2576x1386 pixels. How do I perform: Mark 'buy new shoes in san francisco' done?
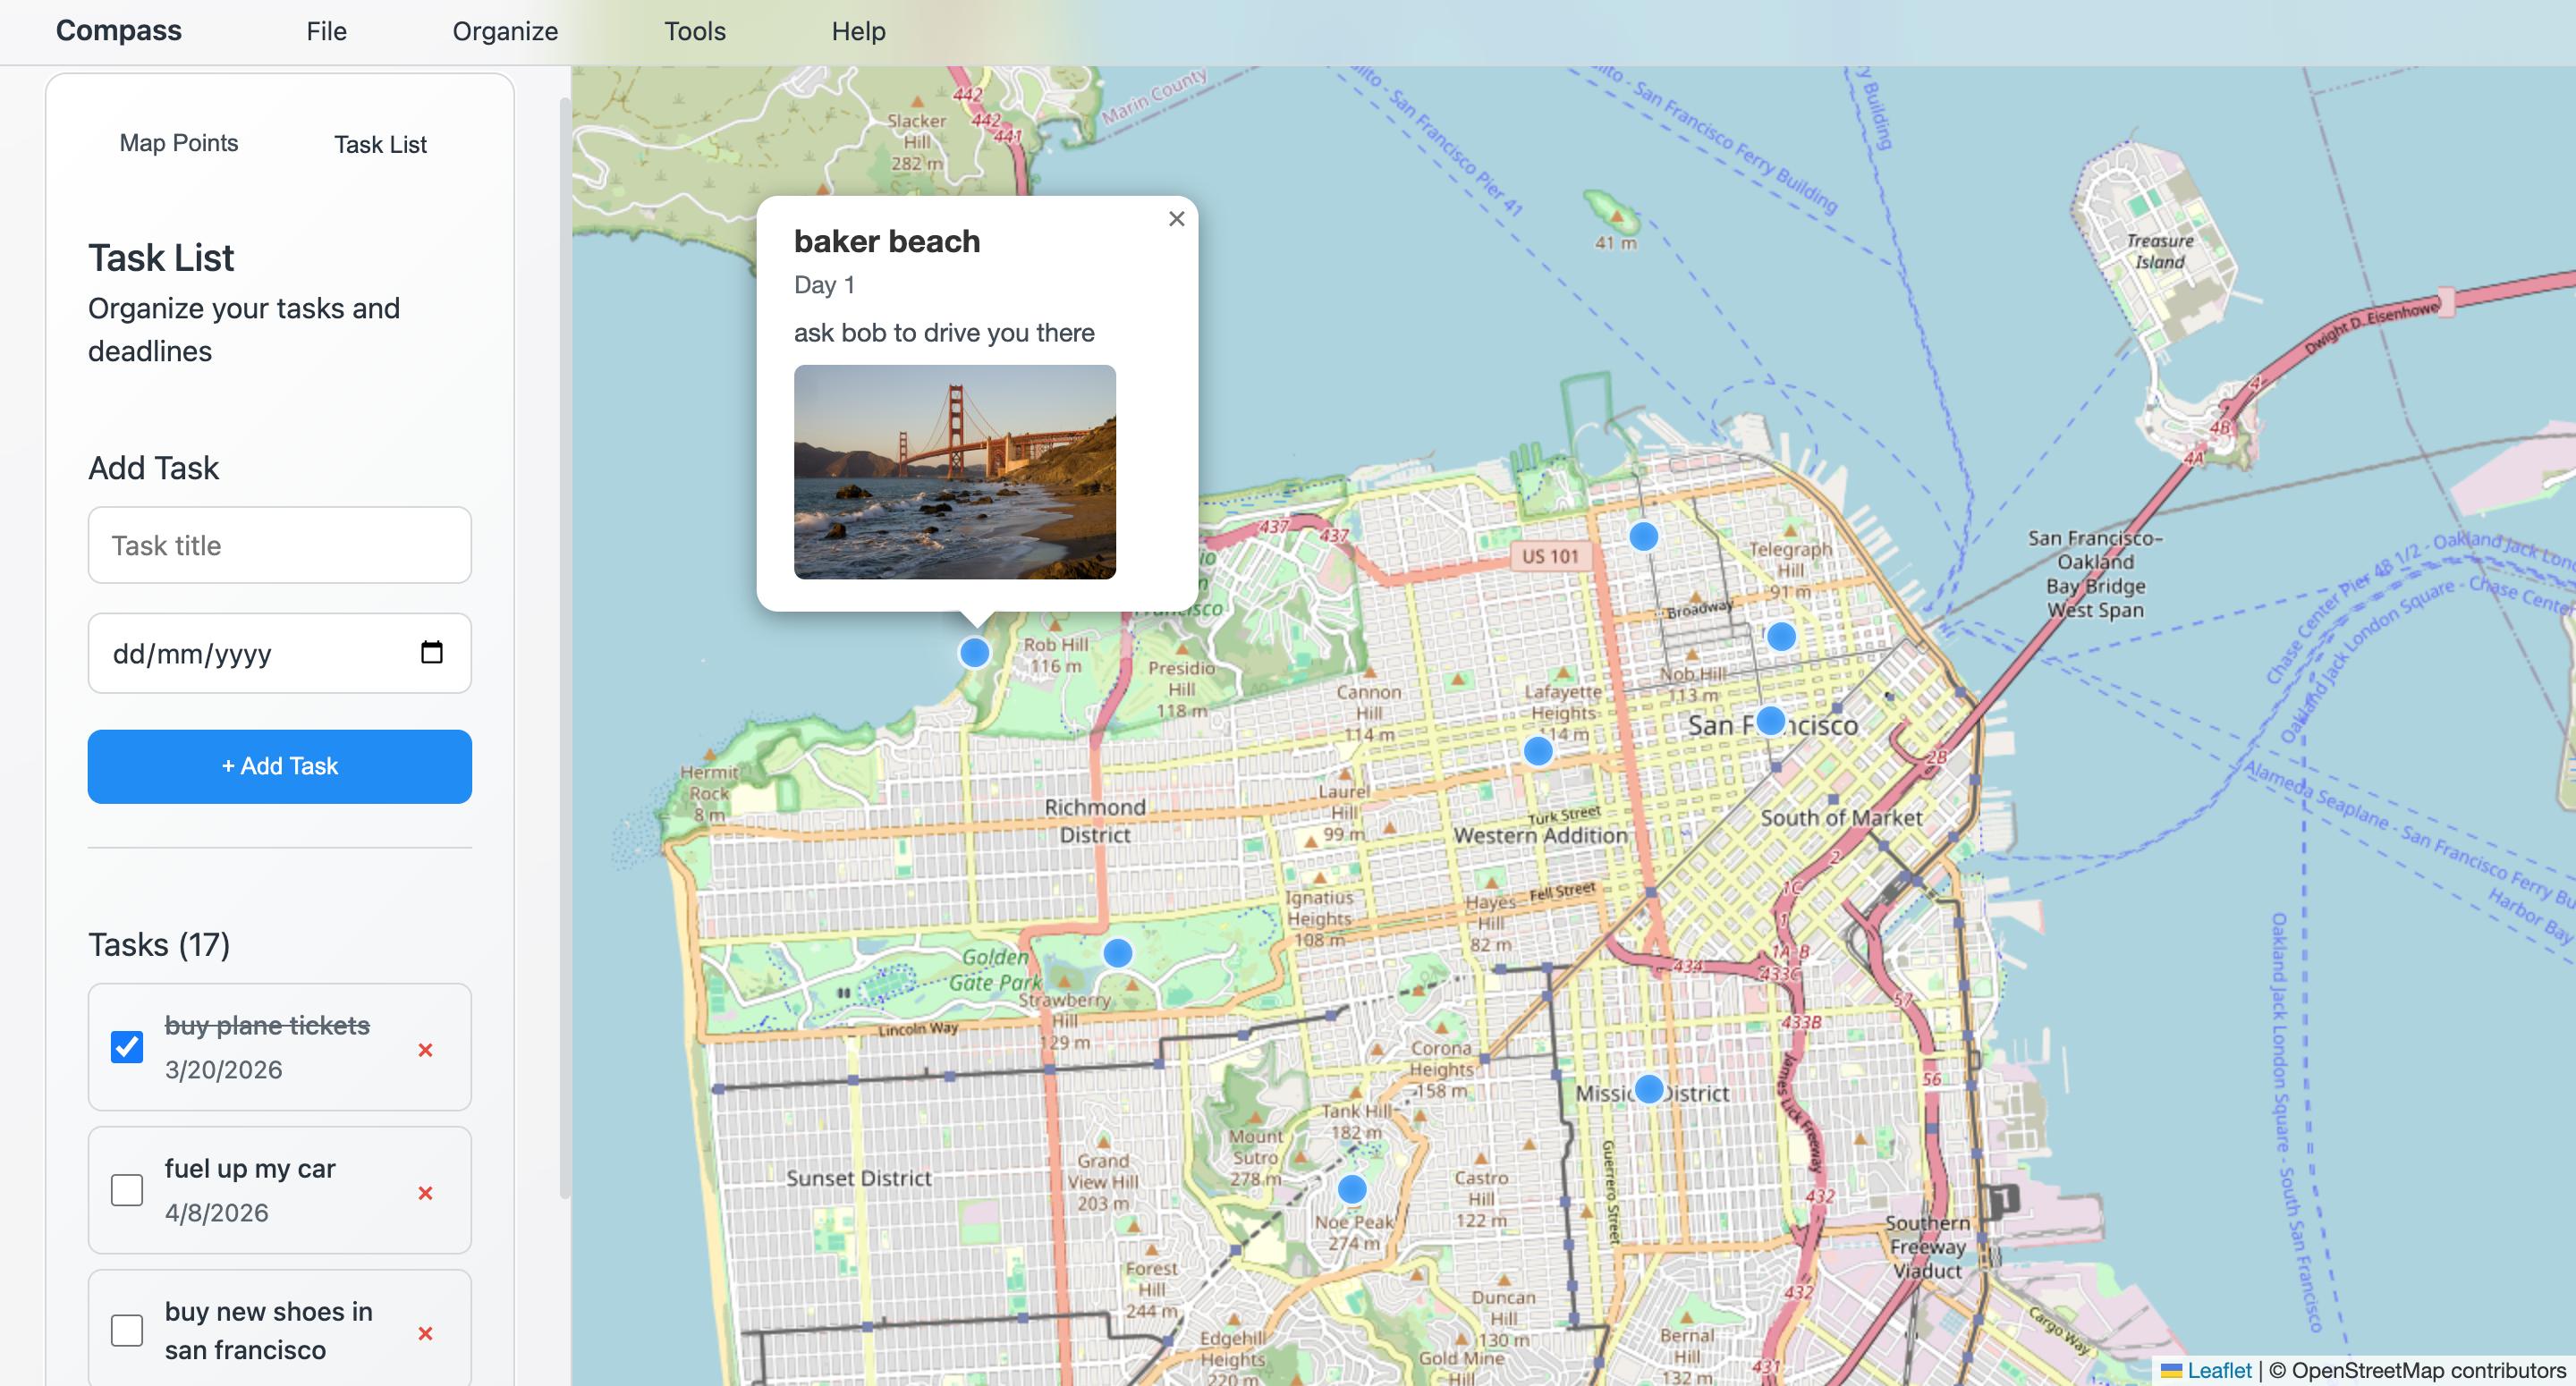click(x=127, y=1331)
